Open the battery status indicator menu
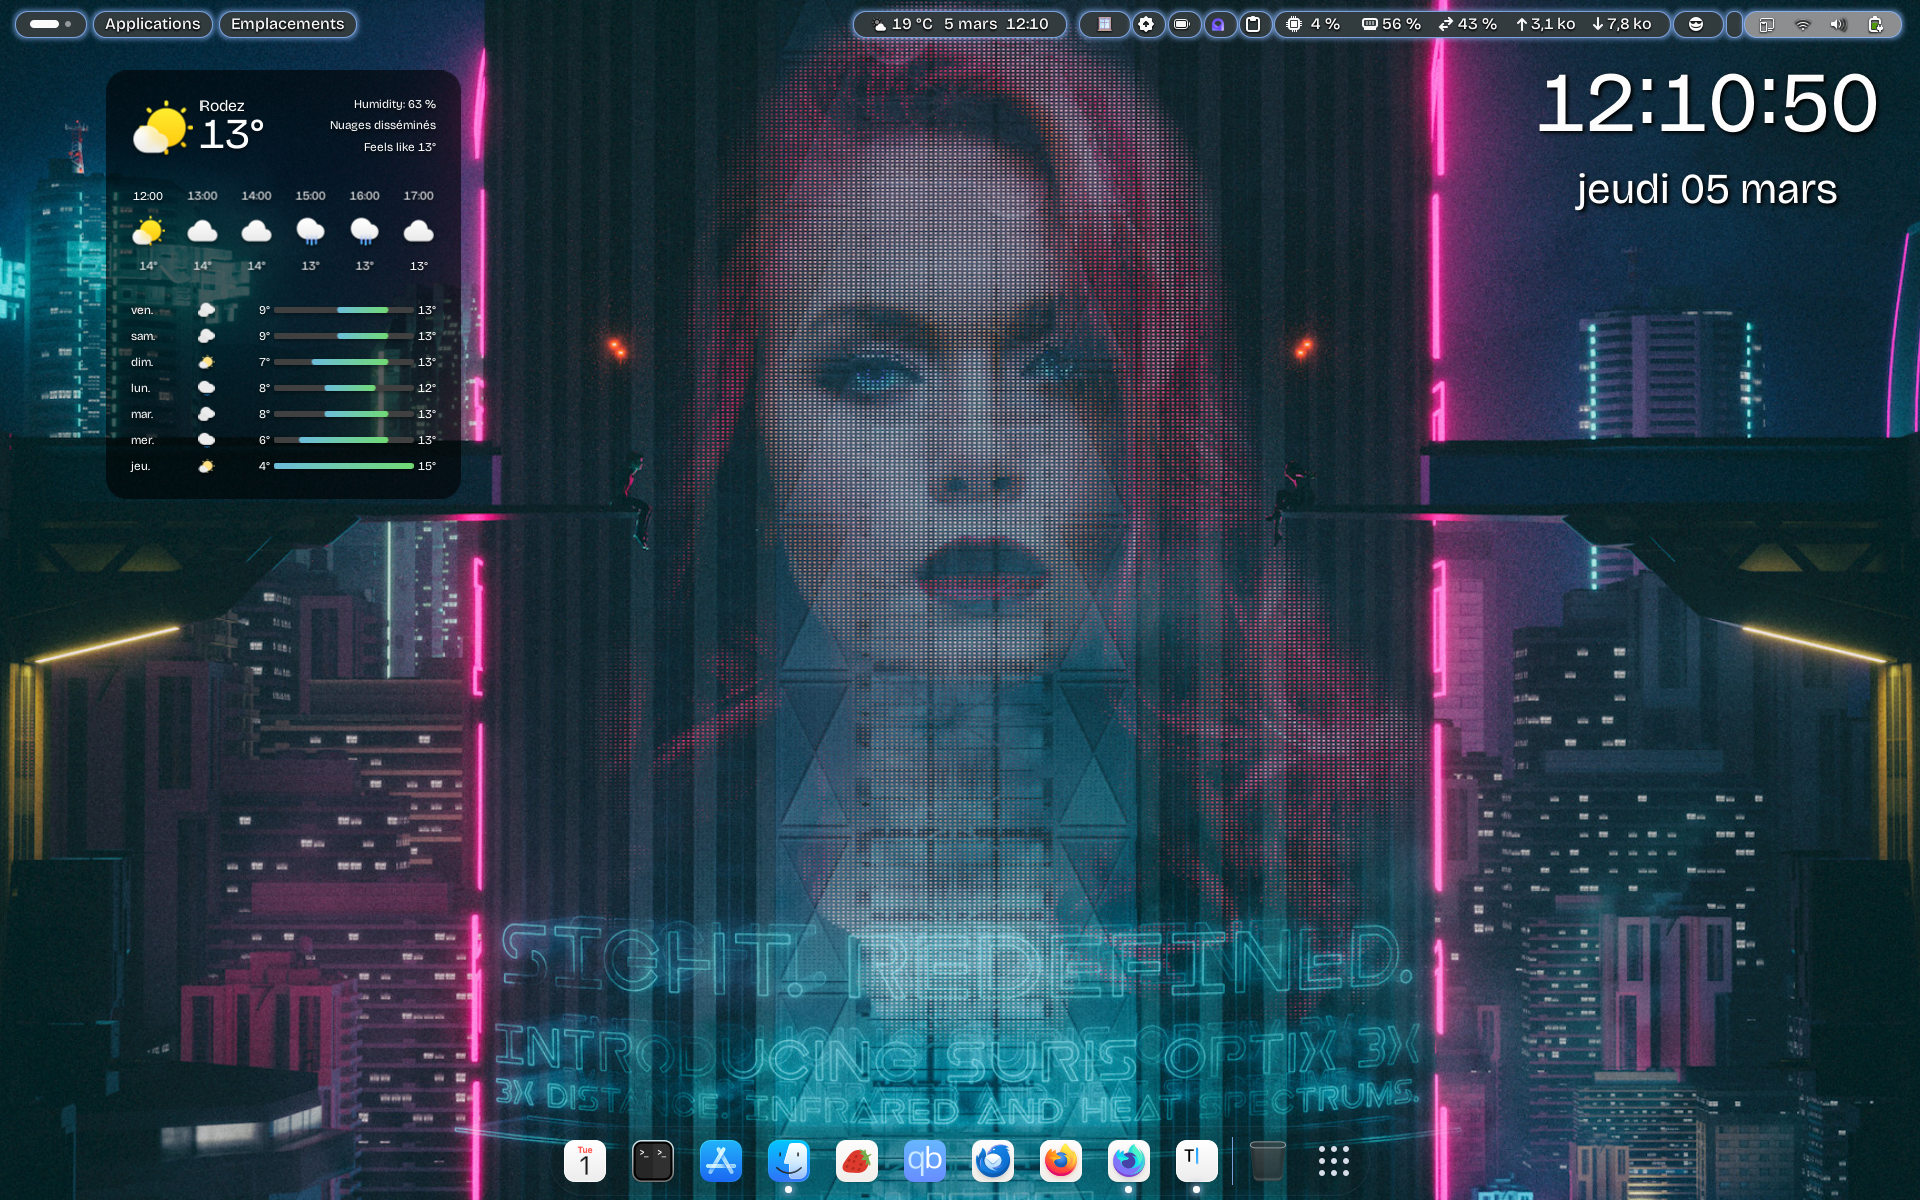1920x1200 pixels. (x=1875, y=24)
